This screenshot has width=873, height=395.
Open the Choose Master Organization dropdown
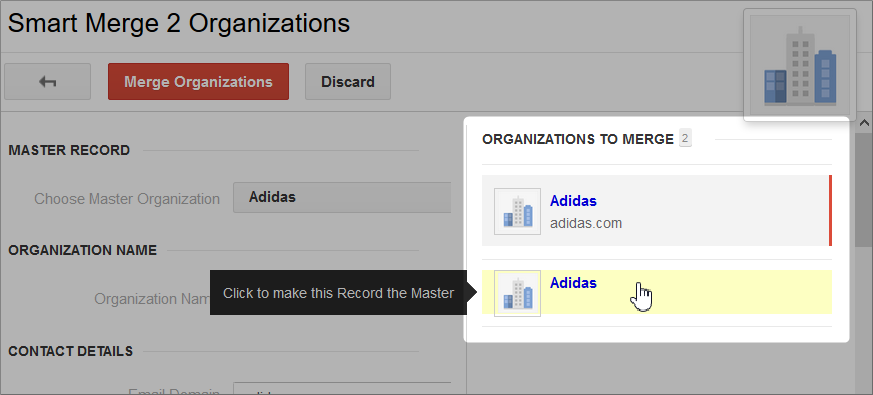pyautogui.click(x=342, y=197)
